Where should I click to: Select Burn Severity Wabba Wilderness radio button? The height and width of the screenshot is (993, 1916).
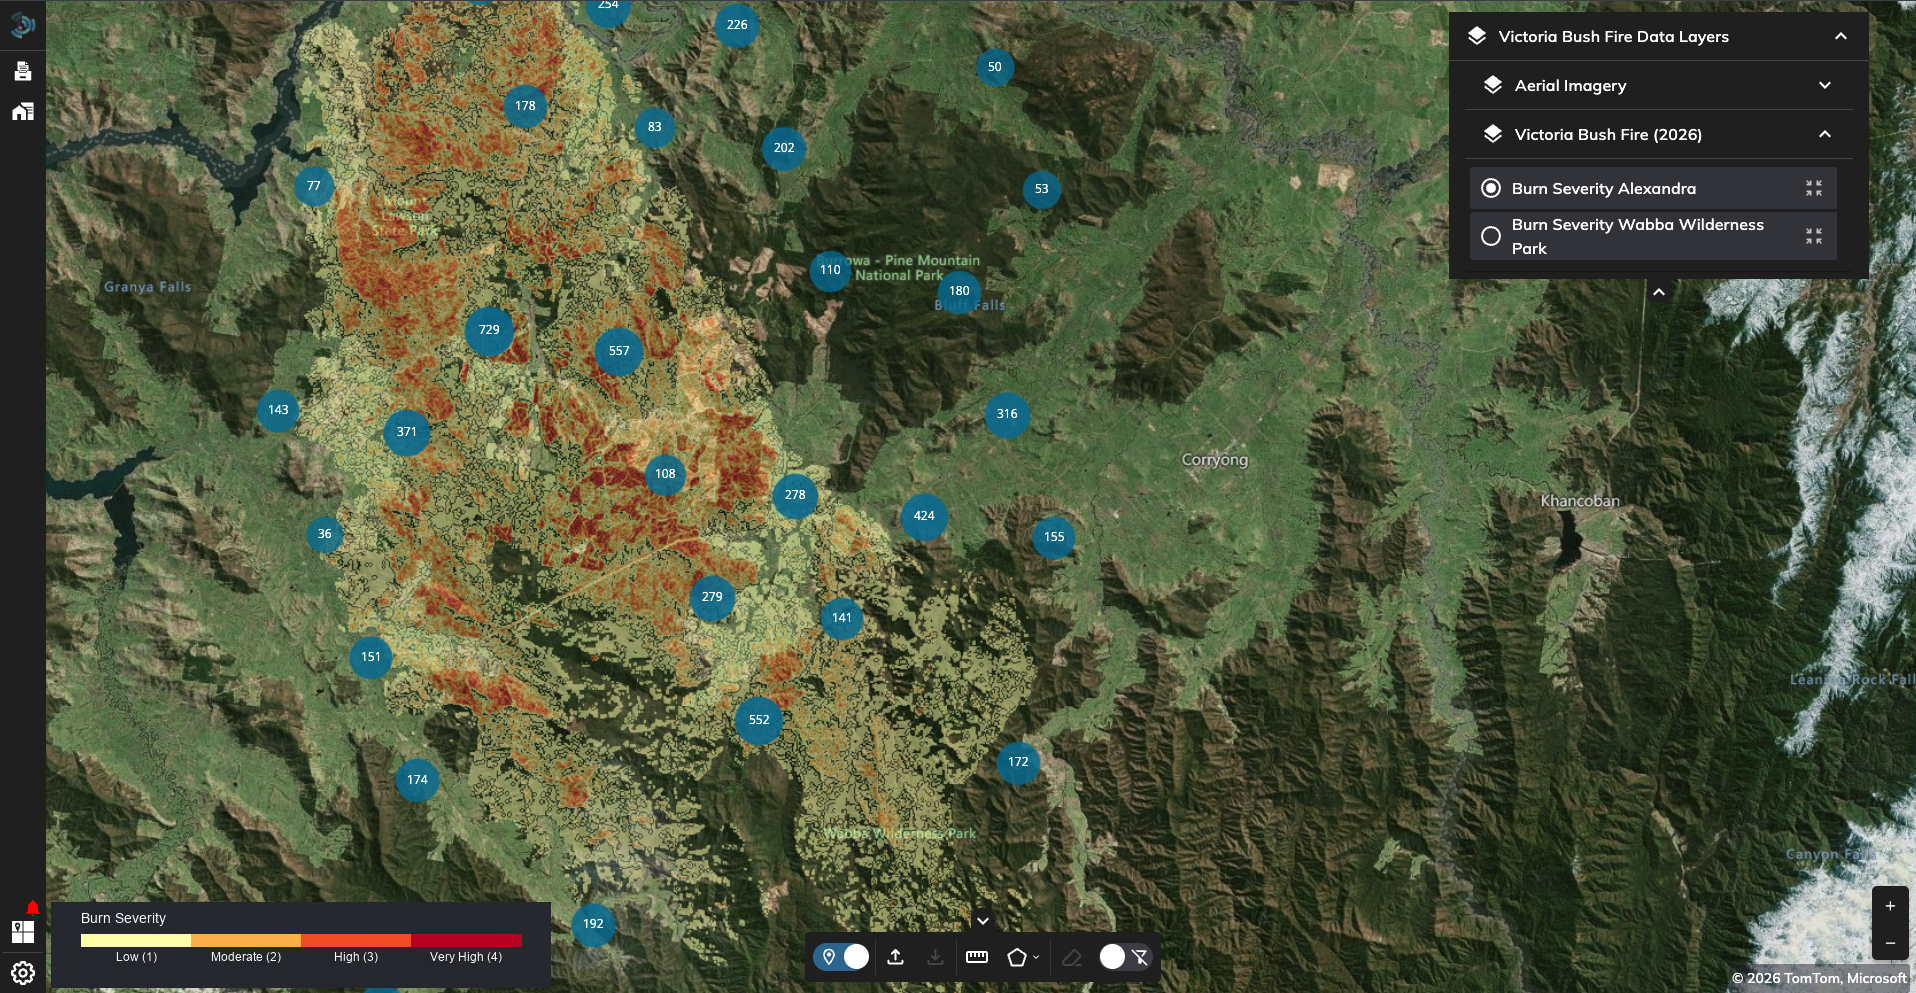[x=1491, y=236]
